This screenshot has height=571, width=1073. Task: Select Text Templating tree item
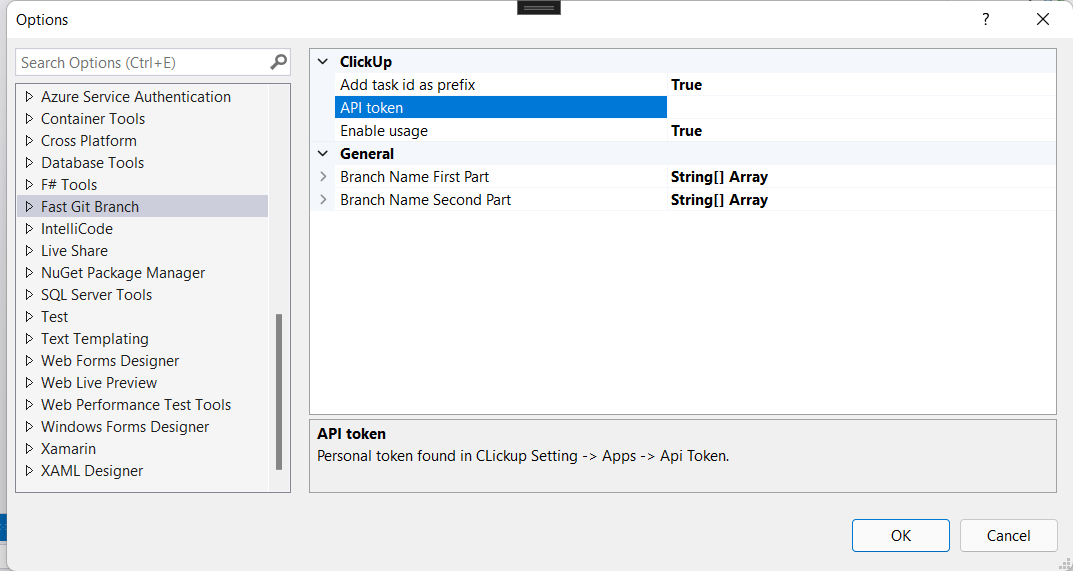(x=94, y=339)
